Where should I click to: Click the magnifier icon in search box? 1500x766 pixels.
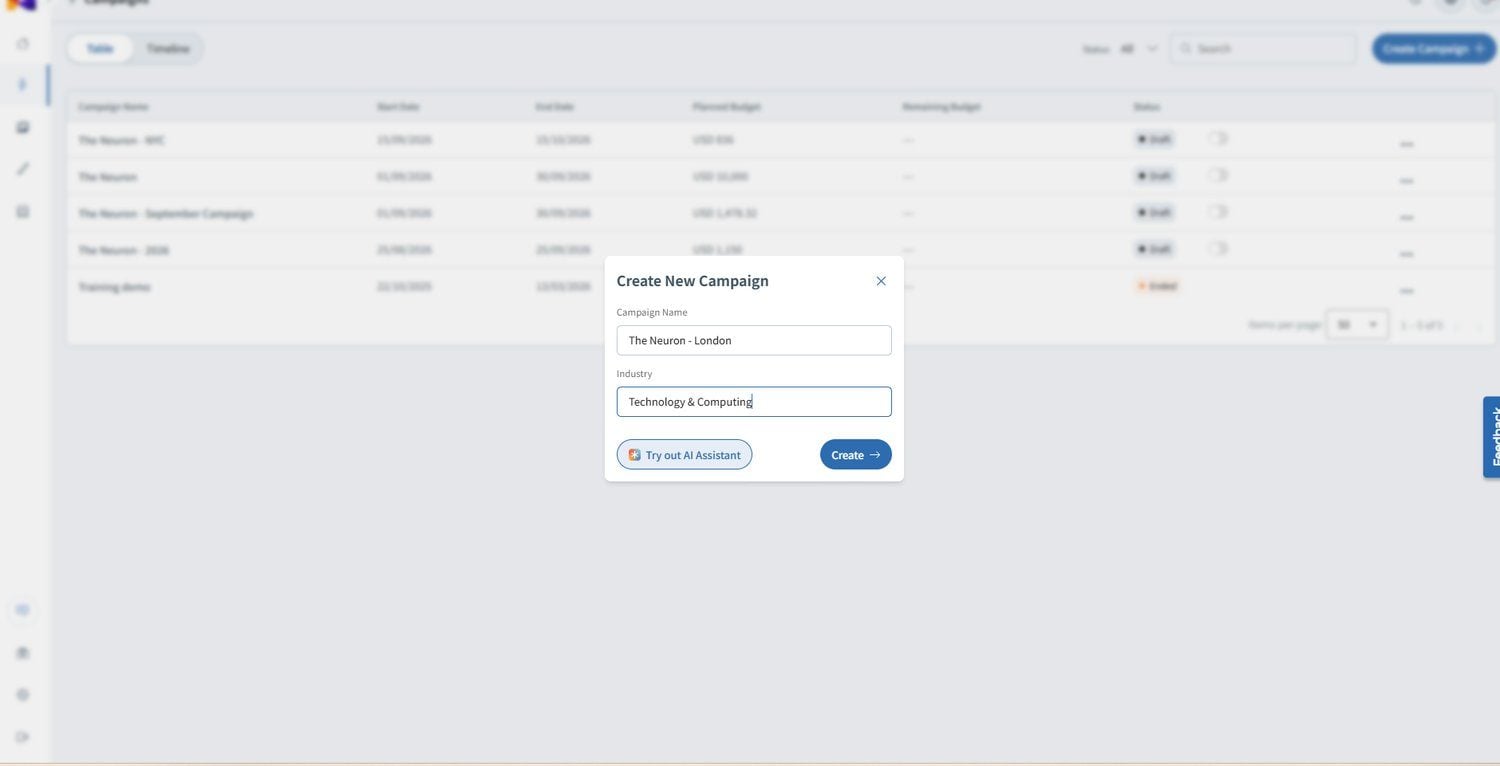pyautogui.click(x=1186, y=48)
